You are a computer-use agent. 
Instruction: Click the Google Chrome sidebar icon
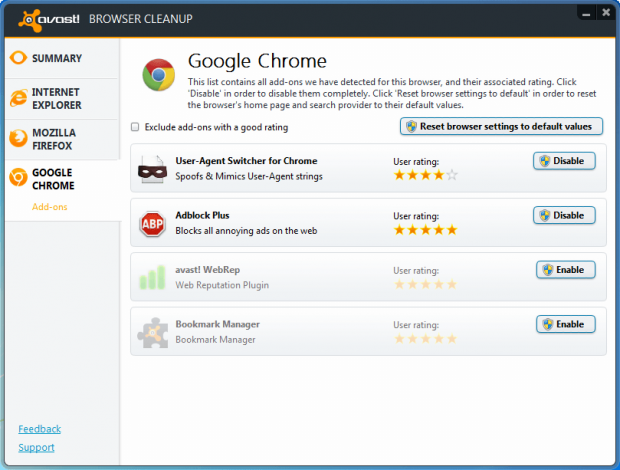pos(18,177)
